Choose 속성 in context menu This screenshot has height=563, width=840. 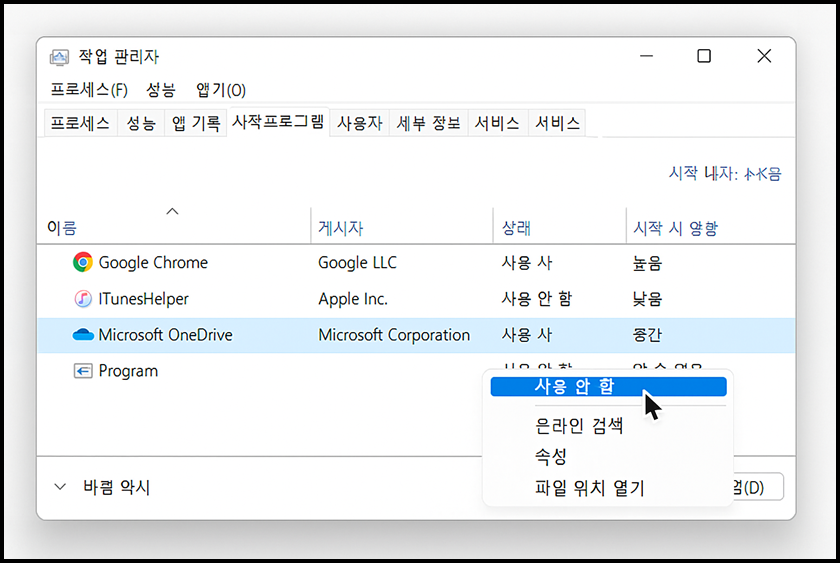tap(551, 456)
